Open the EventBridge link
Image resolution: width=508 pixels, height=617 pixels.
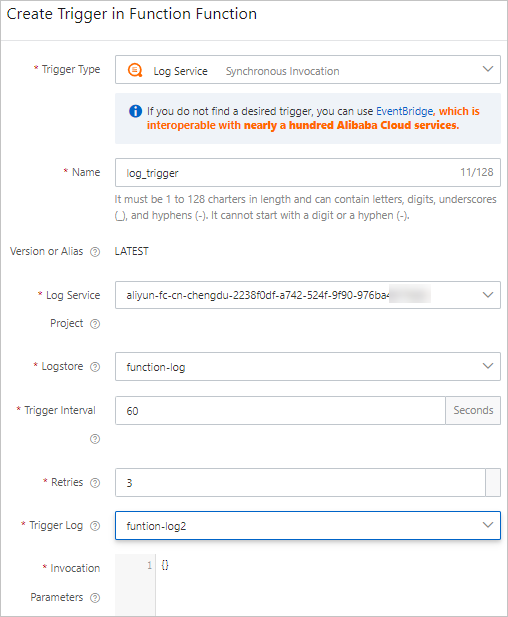(405, 111)
